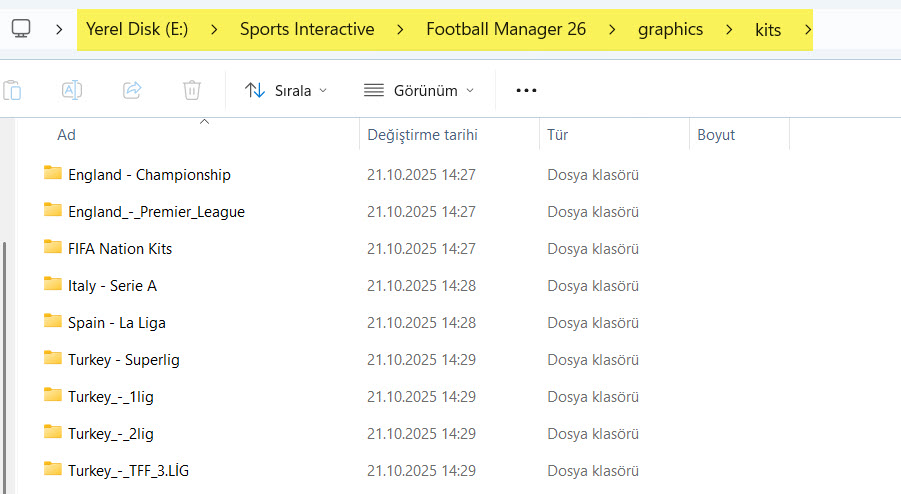The height and width of the screenshot is (494, 901).
Task: Select the Italy - Serie A folder icon
Action: tap(53, 285)
